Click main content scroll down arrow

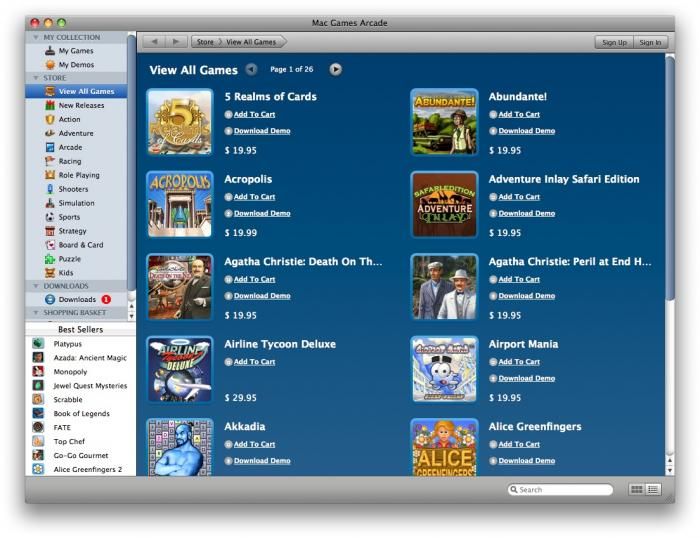(x=670, y=470)
